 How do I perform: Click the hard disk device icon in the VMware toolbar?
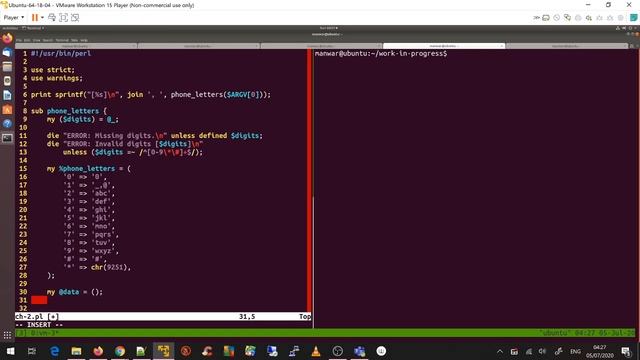[x=546, y=18]
